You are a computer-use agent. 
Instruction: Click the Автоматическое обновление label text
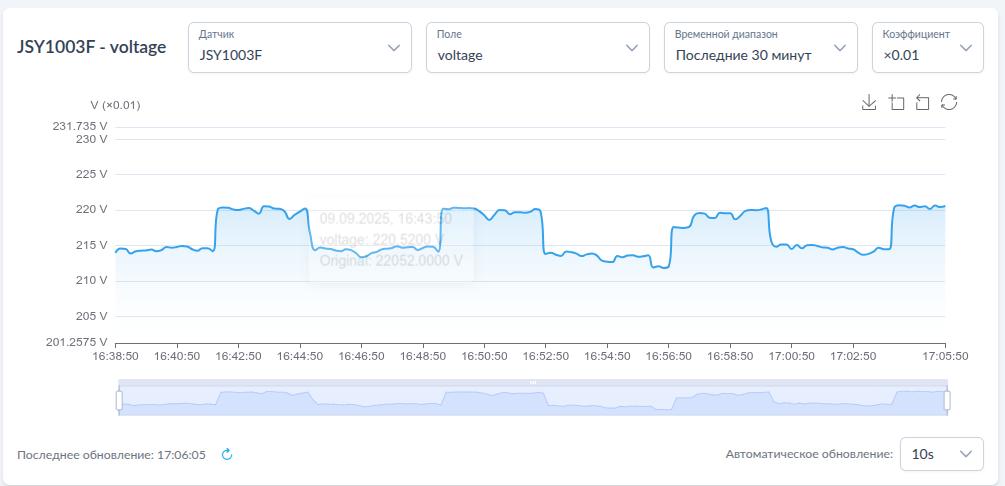(x=808, y=455)
